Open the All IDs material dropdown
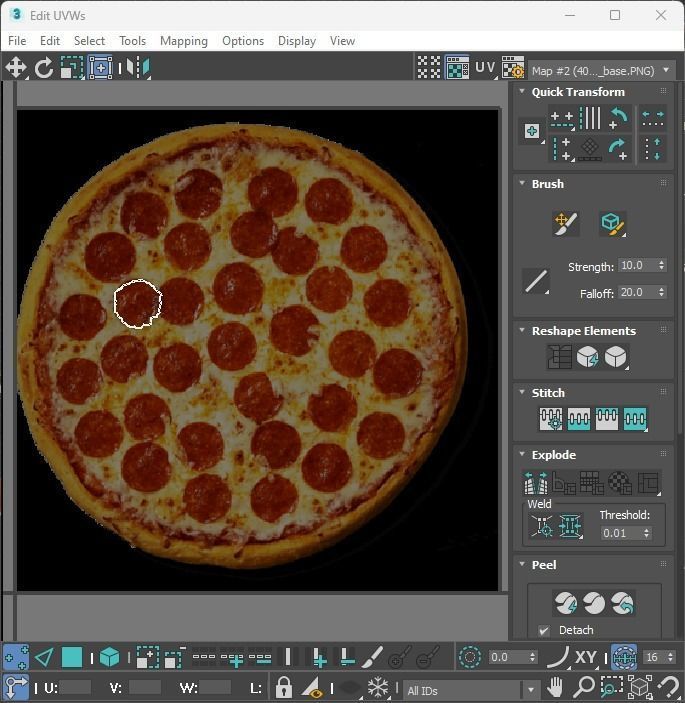The image size is (685, 703). pyautogui.click(x=471, y=690)
